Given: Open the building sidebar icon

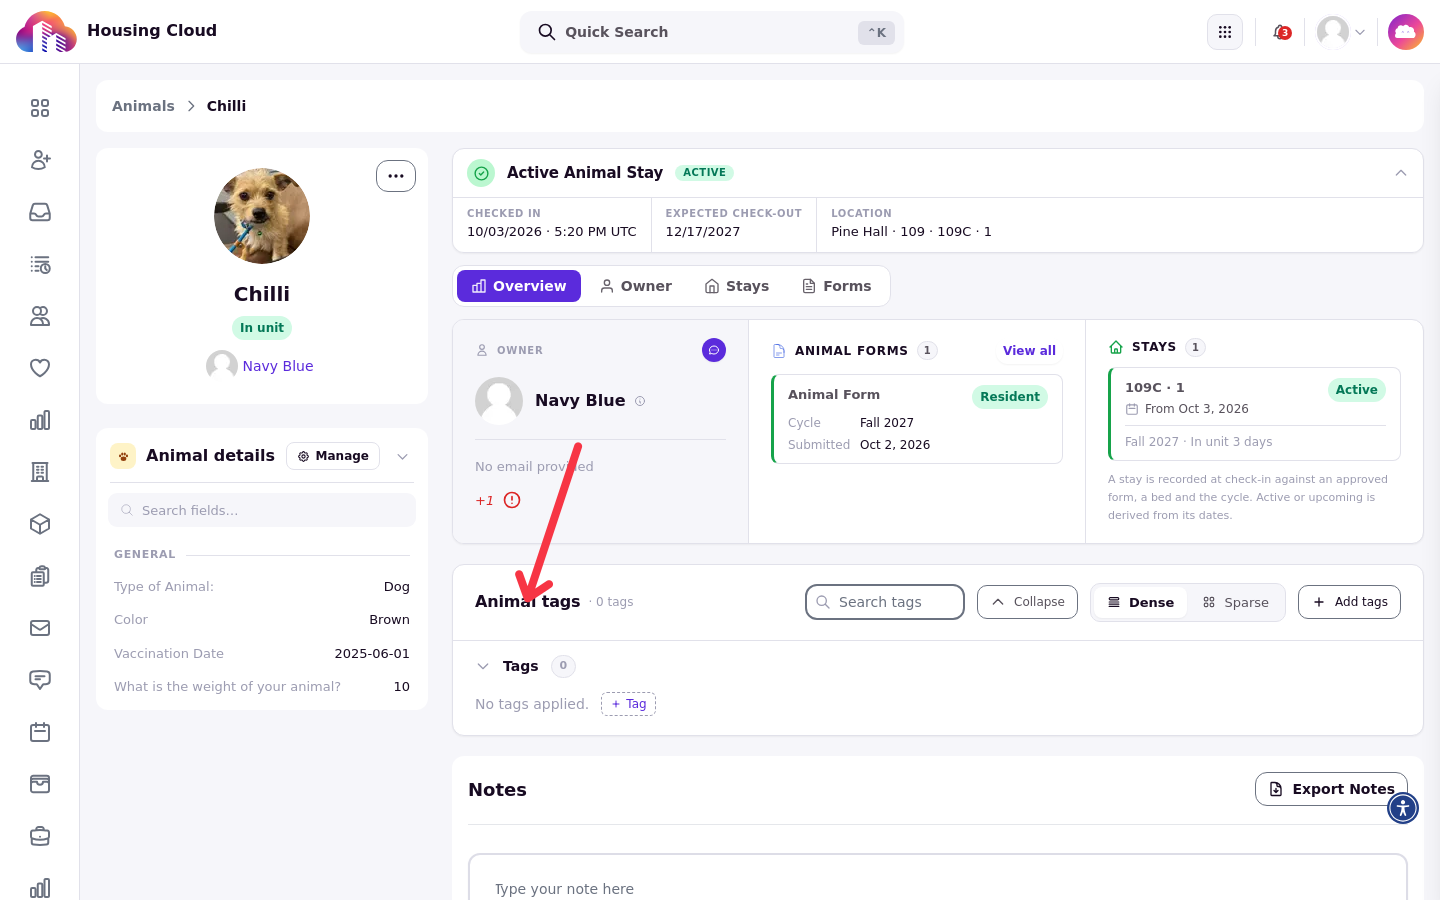Looking at the screenshot, I should coord(40,472).
